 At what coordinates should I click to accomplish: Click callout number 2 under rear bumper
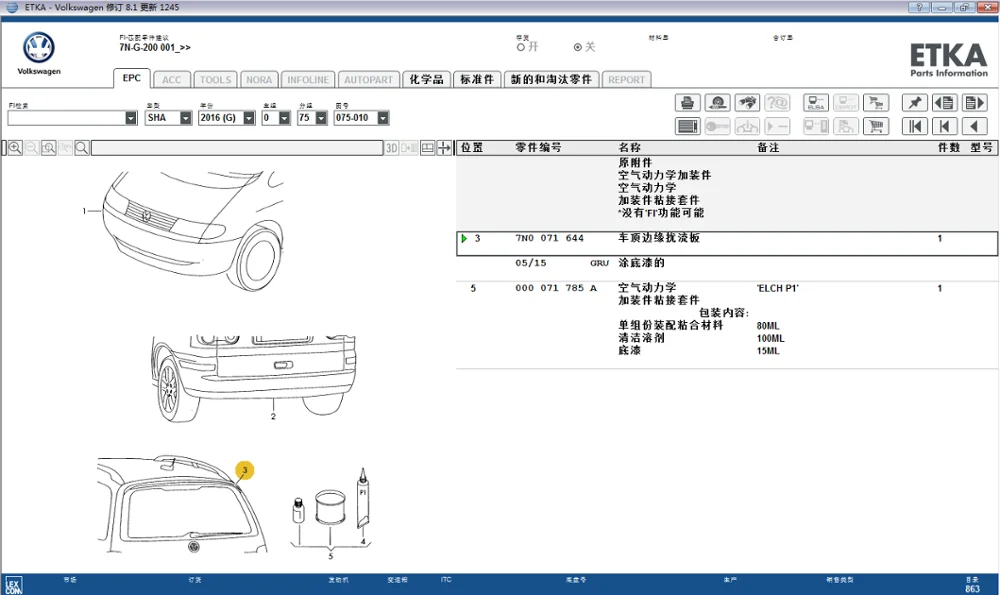click(273, 416)
